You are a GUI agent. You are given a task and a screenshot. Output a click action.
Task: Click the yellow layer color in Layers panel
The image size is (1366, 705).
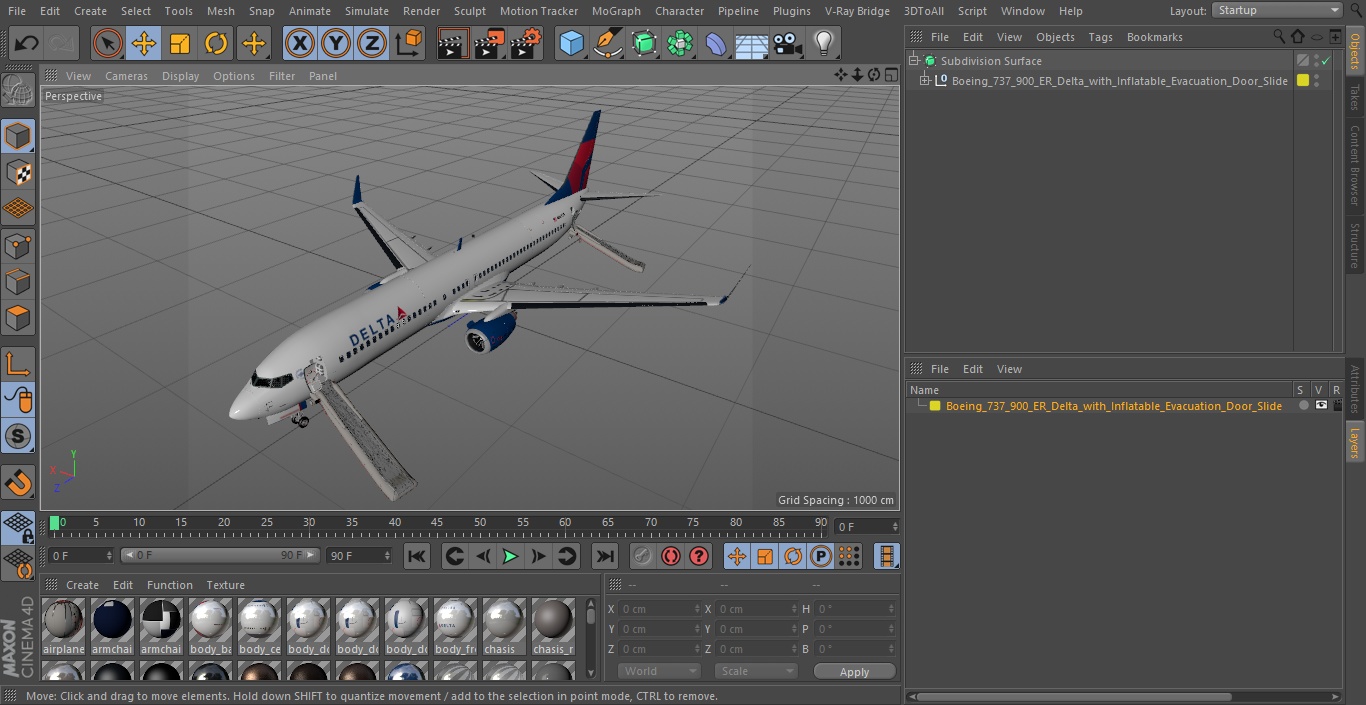[x=935, y=406]
